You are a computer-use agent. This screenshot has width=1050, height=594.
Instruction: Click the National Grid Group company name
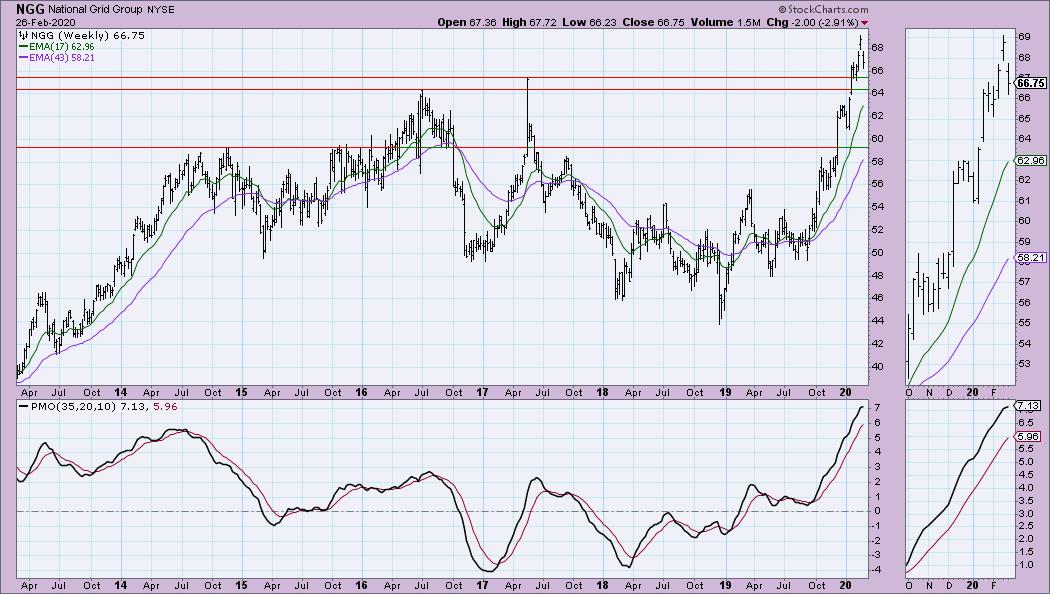[x=96, y=10]
